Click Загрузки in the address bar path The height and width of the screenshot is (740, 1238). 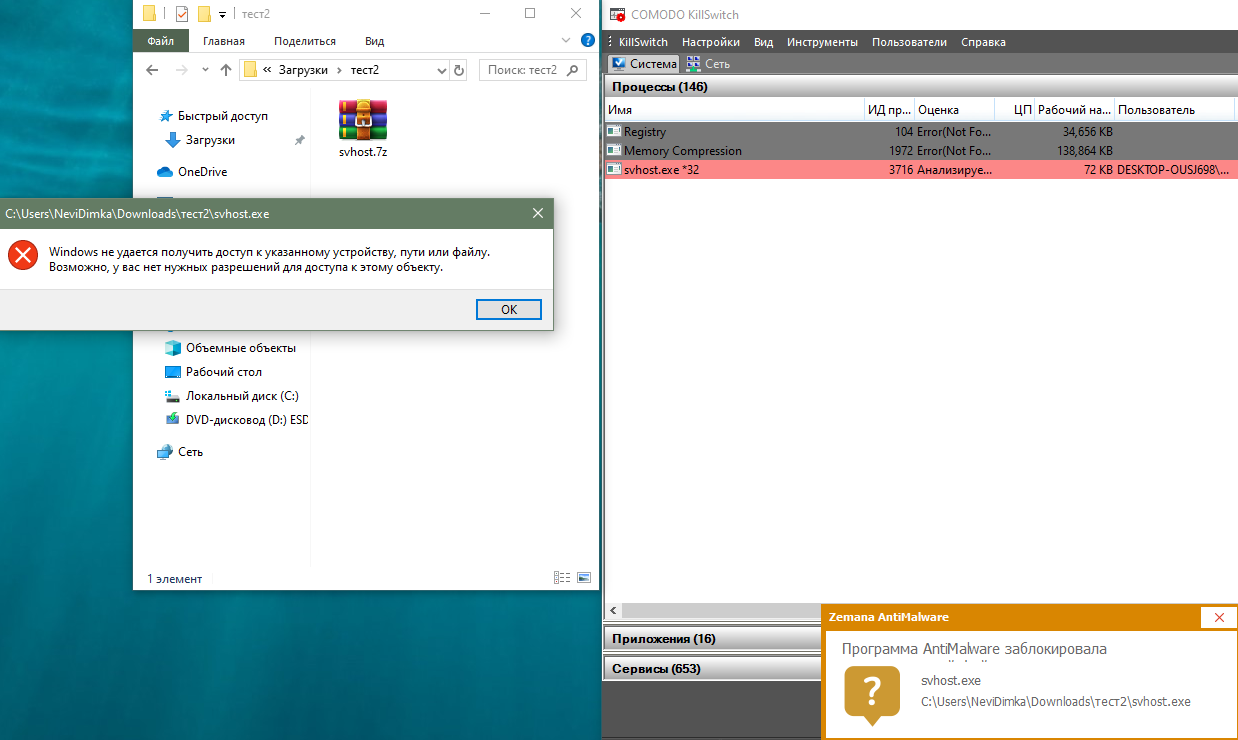pyautogui.click(x=304, y=70)
